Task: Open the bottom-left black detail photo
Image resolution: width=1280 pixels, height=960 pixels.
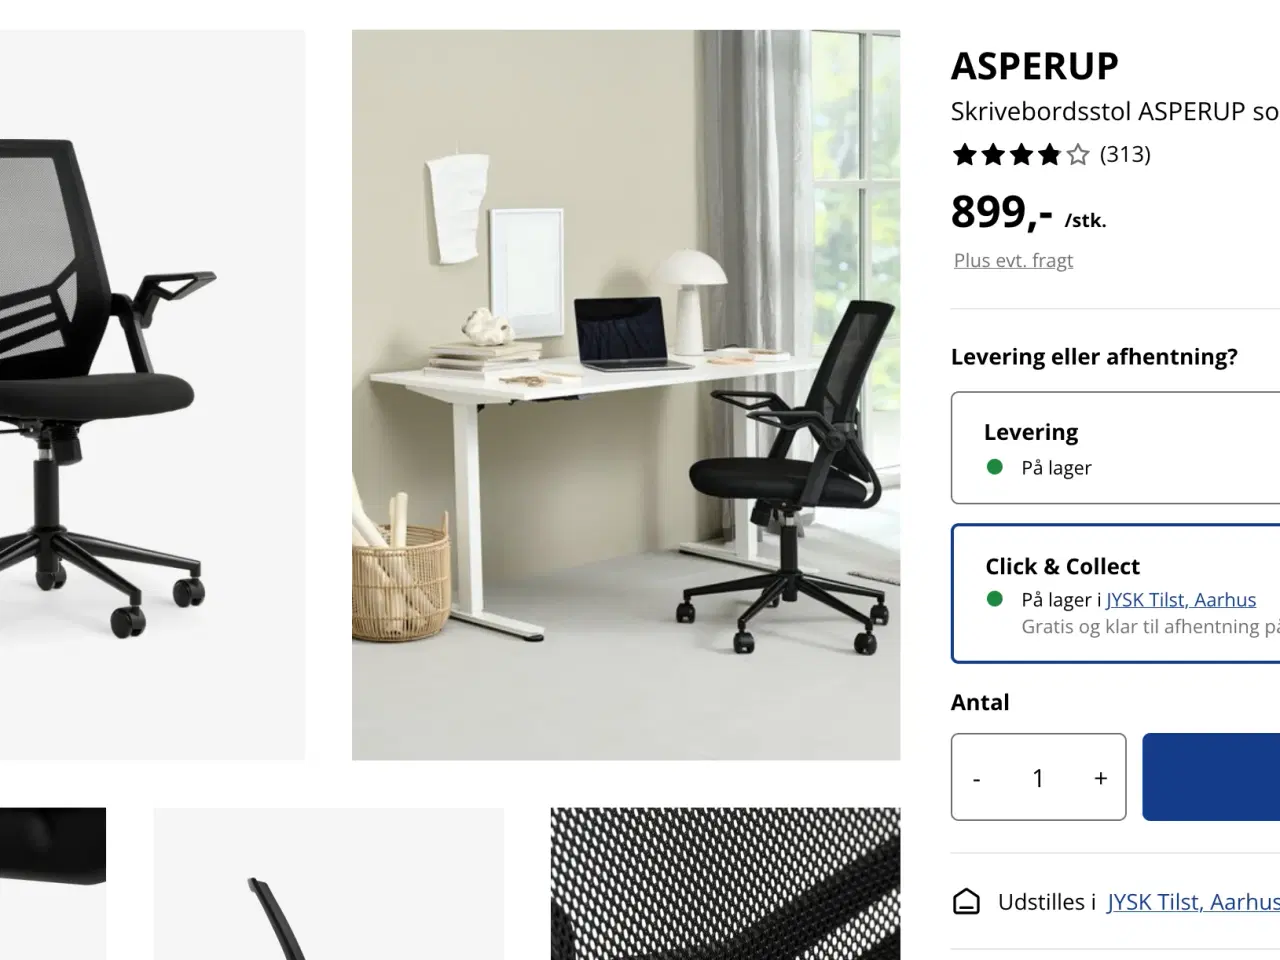Action: click(53, 884)
